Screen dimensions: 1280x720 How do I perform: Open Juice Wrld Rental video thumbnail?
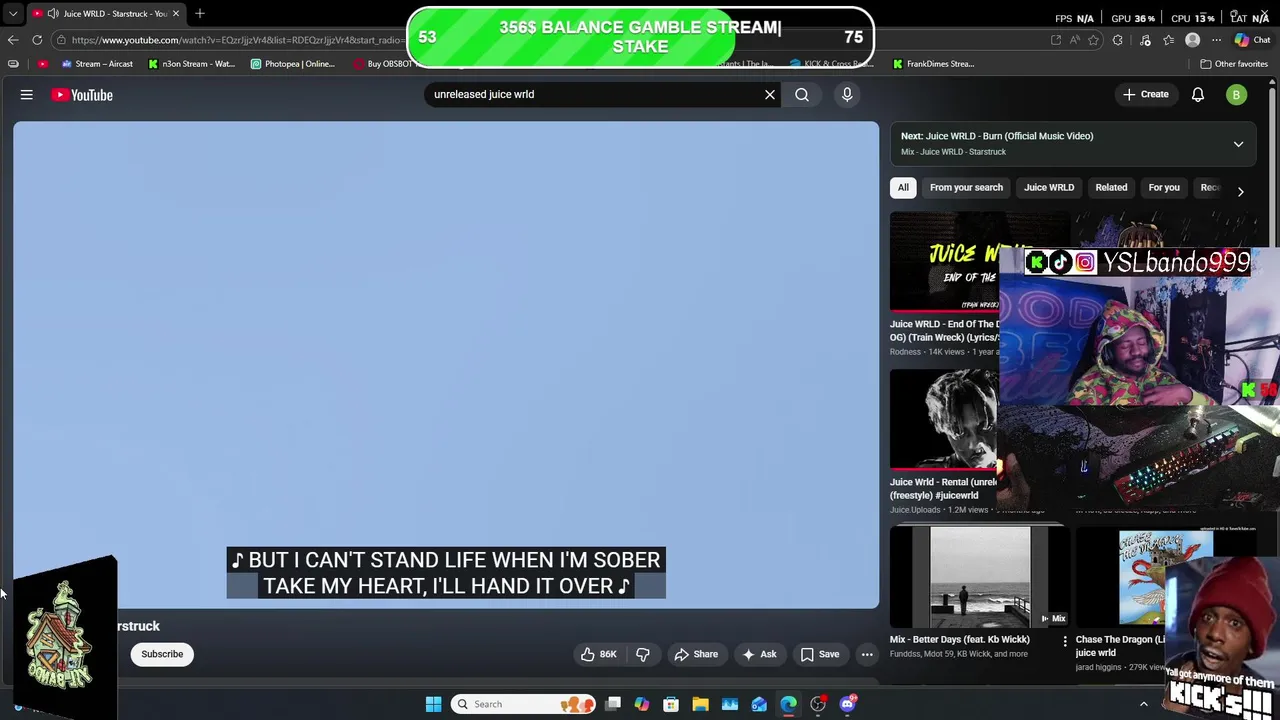(944, 420)
